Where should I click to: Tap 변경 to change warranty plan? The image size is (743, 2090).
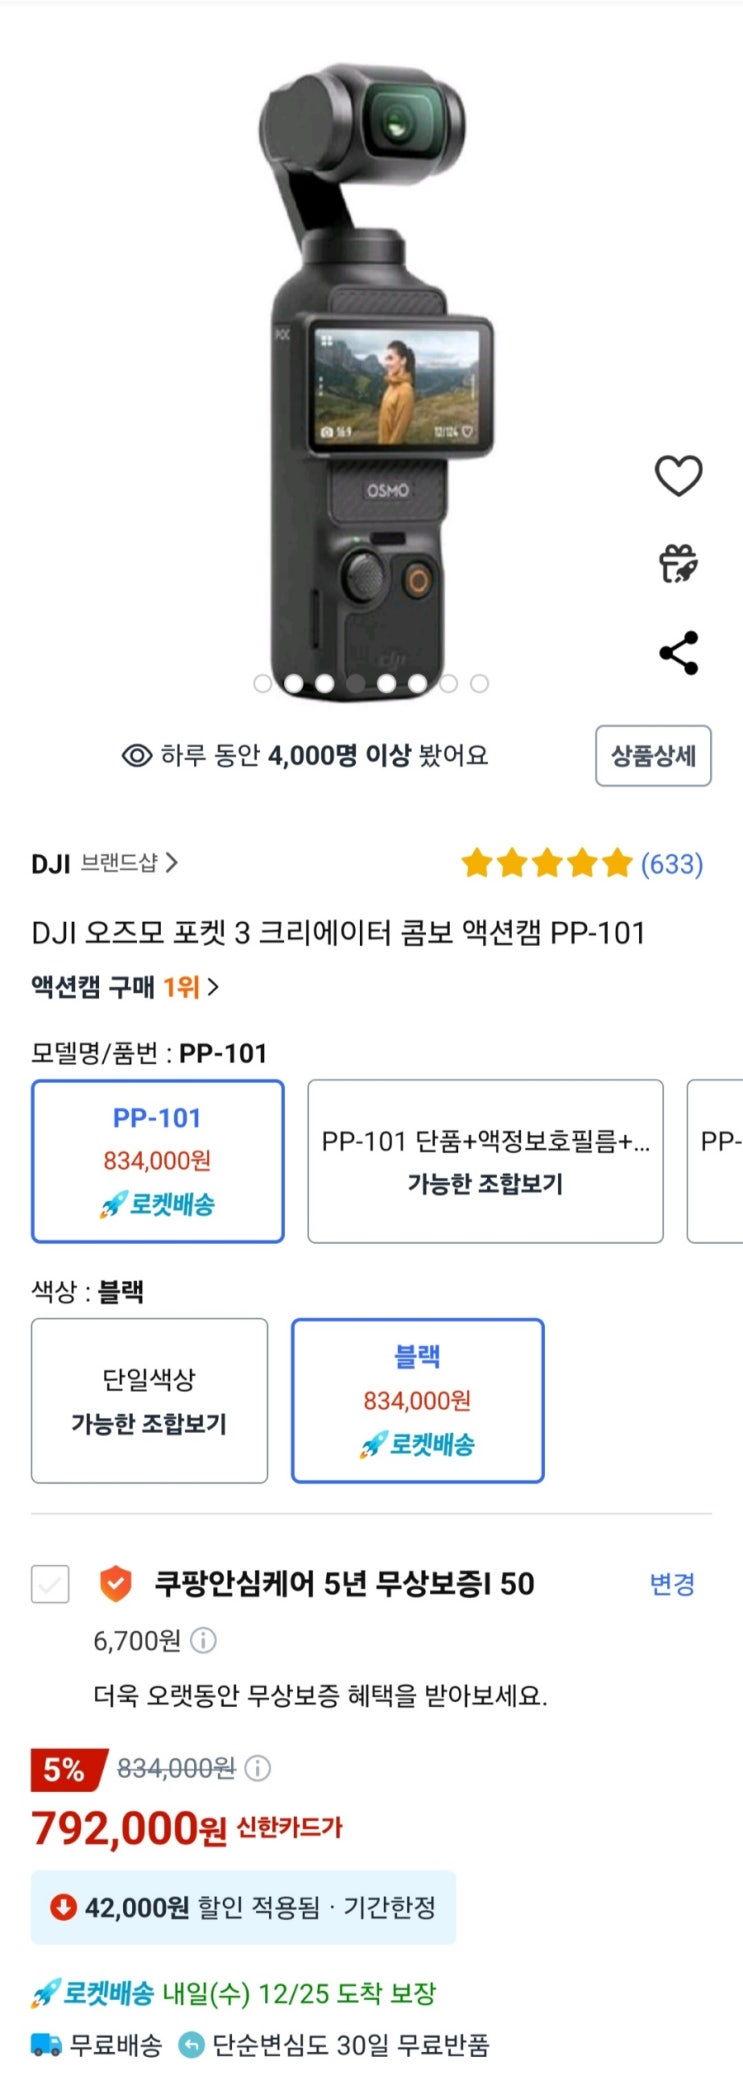(671, 1584)
